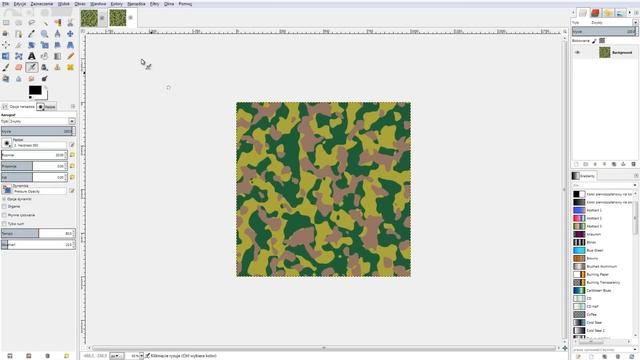Open the Kolory menu
Image resolution: width=640 pixels, height=360 pixels.
point(116,4)
